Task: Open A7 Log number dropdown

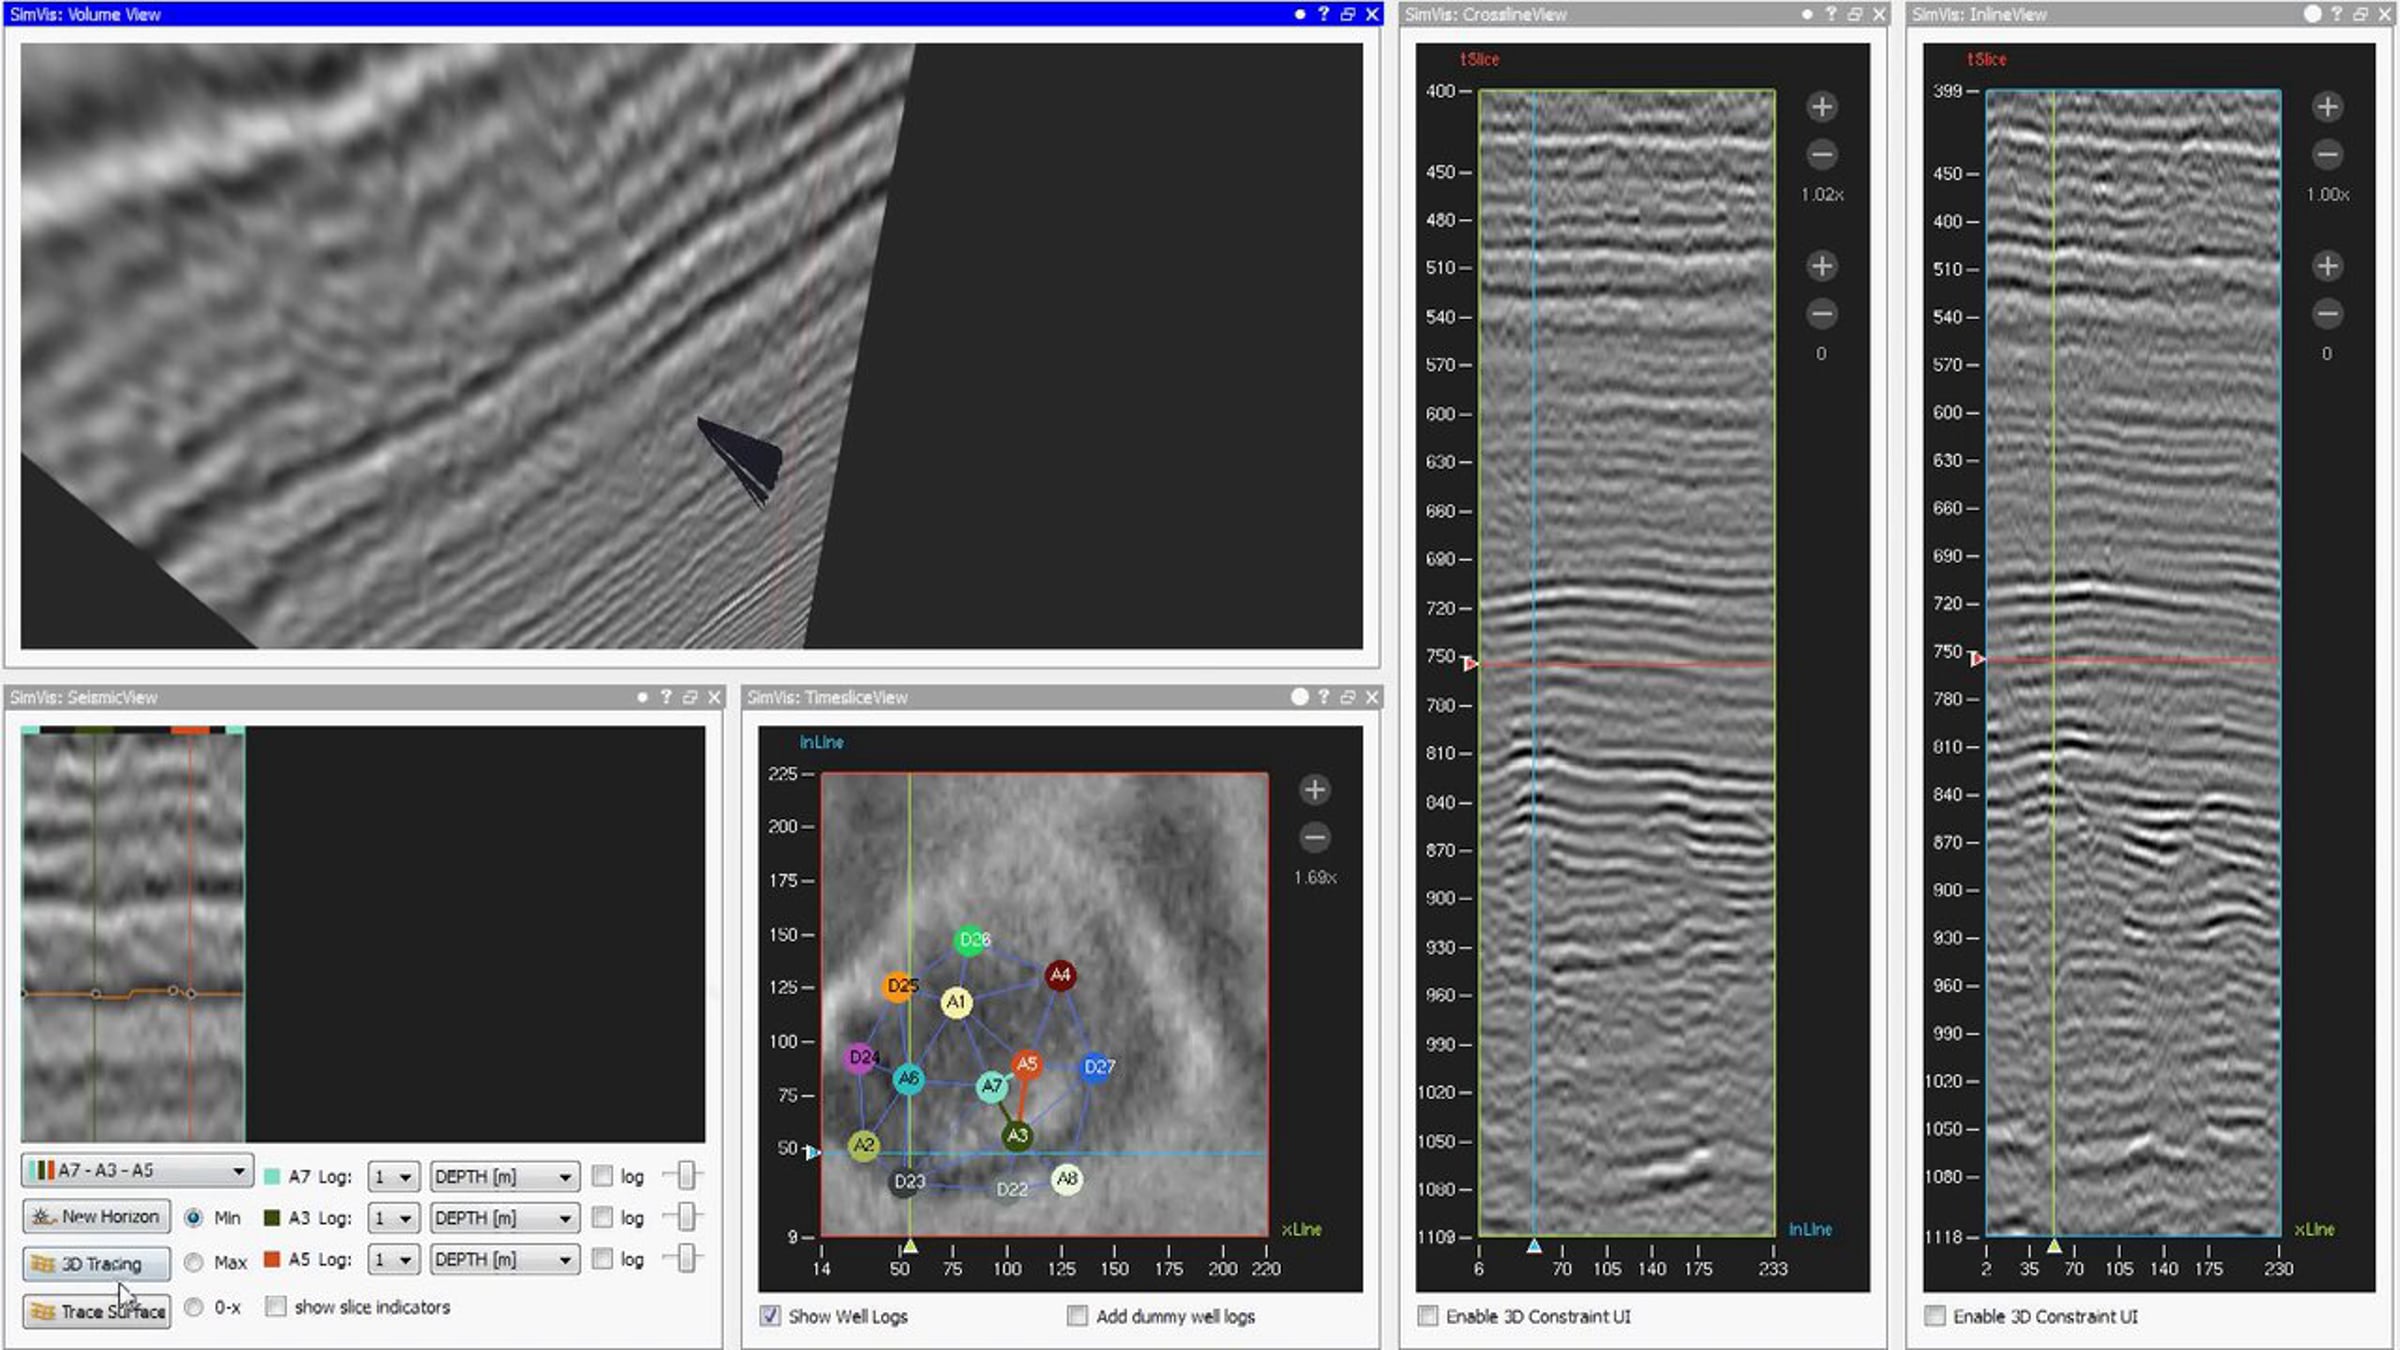Action: tap(393, 1177)
